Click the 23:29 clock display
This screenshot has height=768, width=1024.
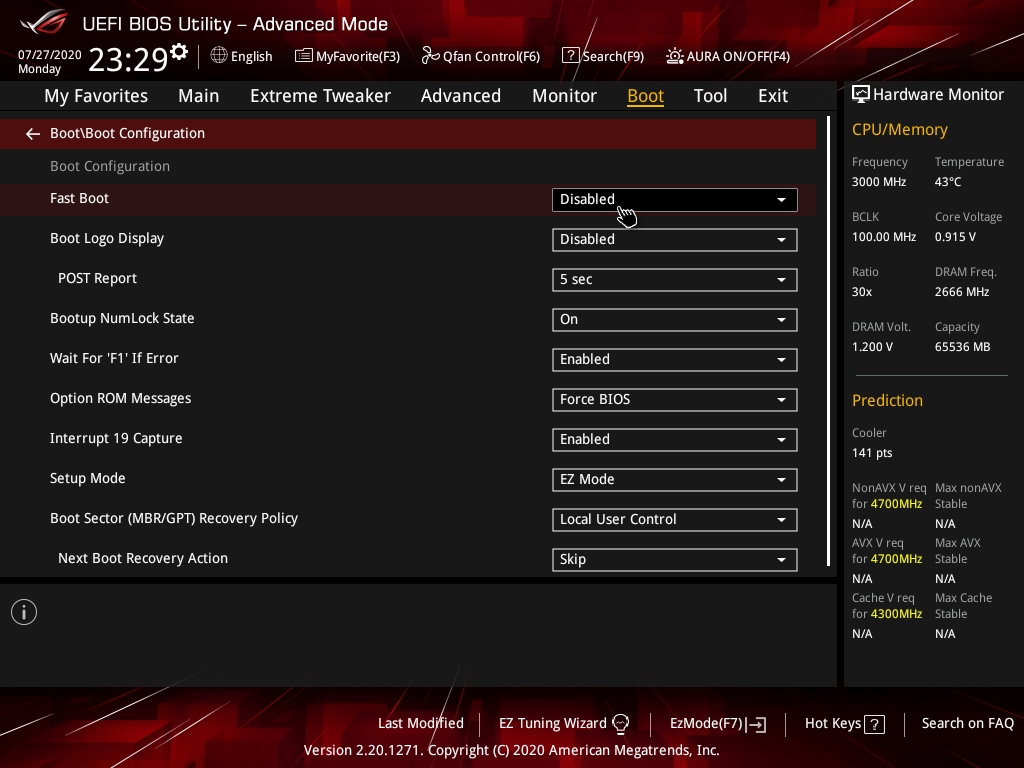pyautogui.click(x=128, y=59)
